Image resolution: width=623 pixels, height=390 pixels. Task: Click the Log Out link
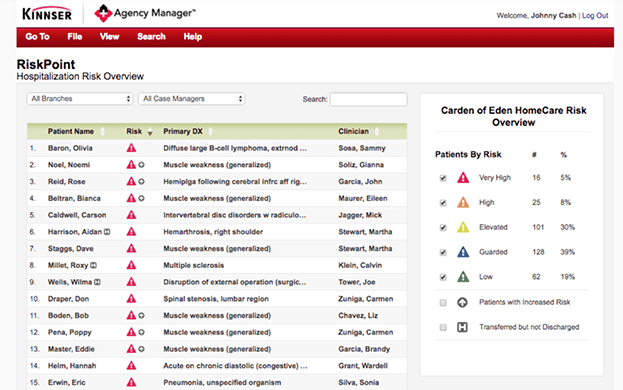[595, 15]
